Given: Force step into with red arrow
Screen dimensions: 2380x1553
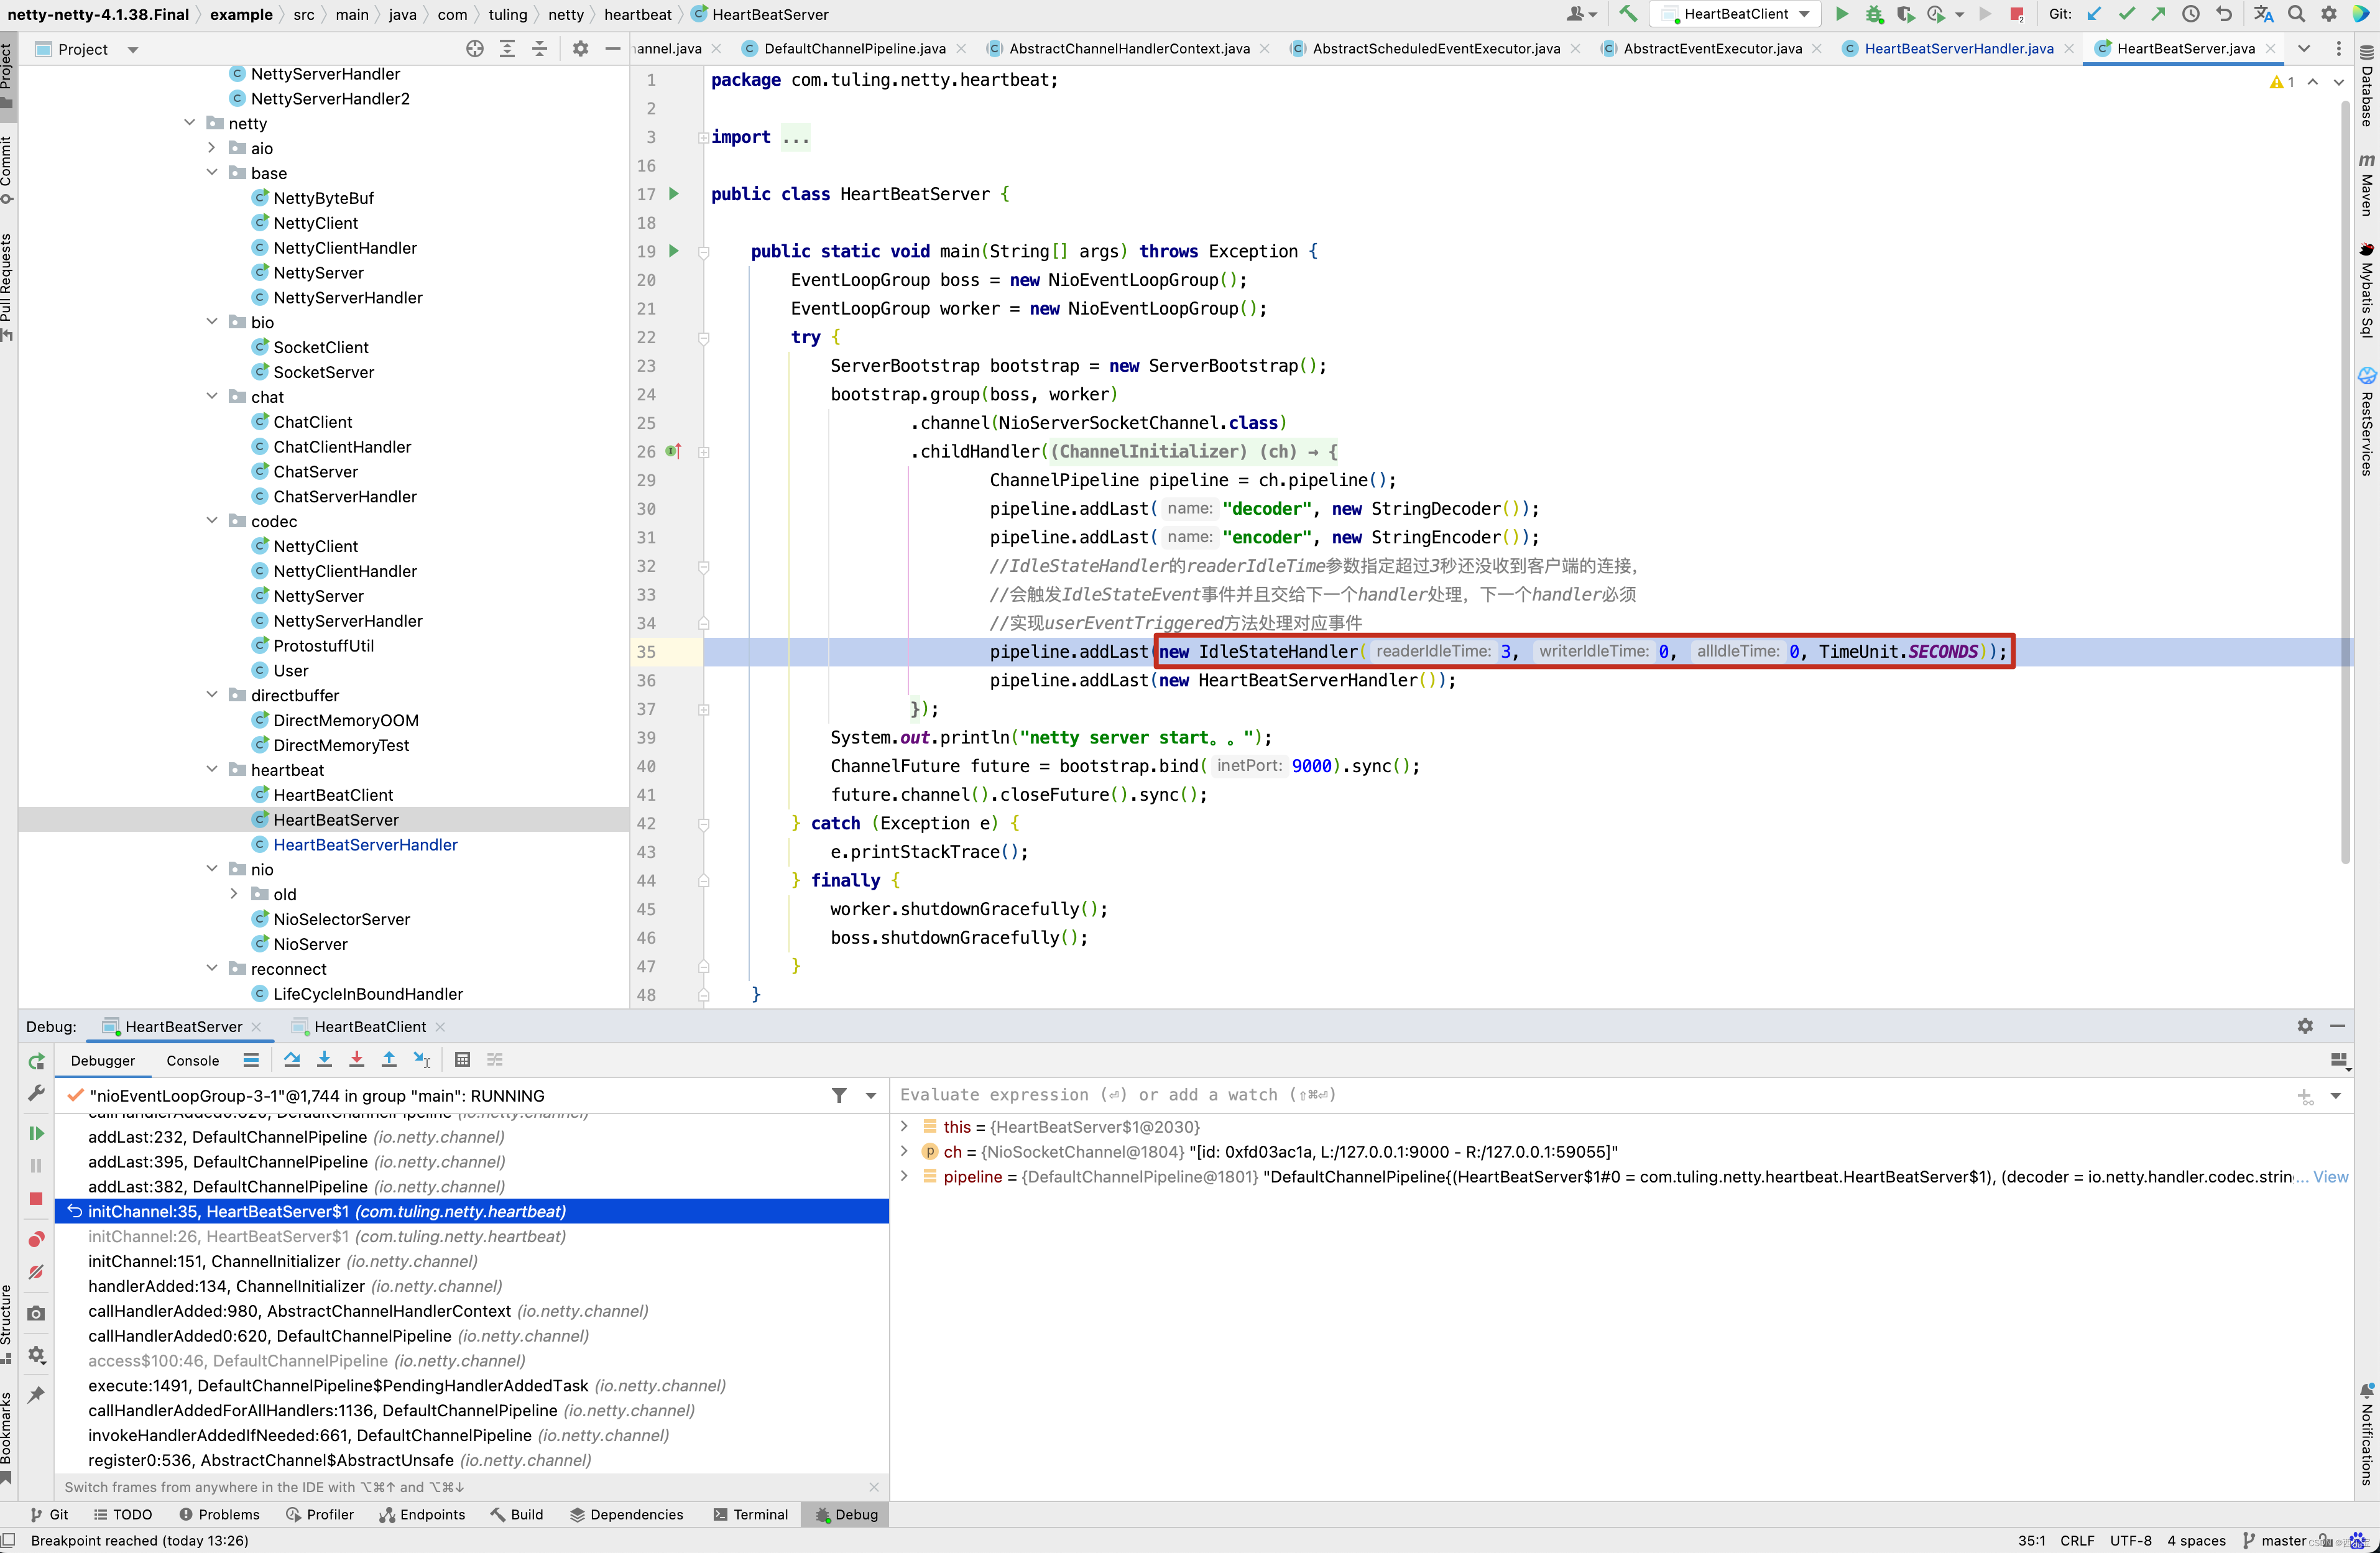Looking at the screenshot, I should [356, 1059].
